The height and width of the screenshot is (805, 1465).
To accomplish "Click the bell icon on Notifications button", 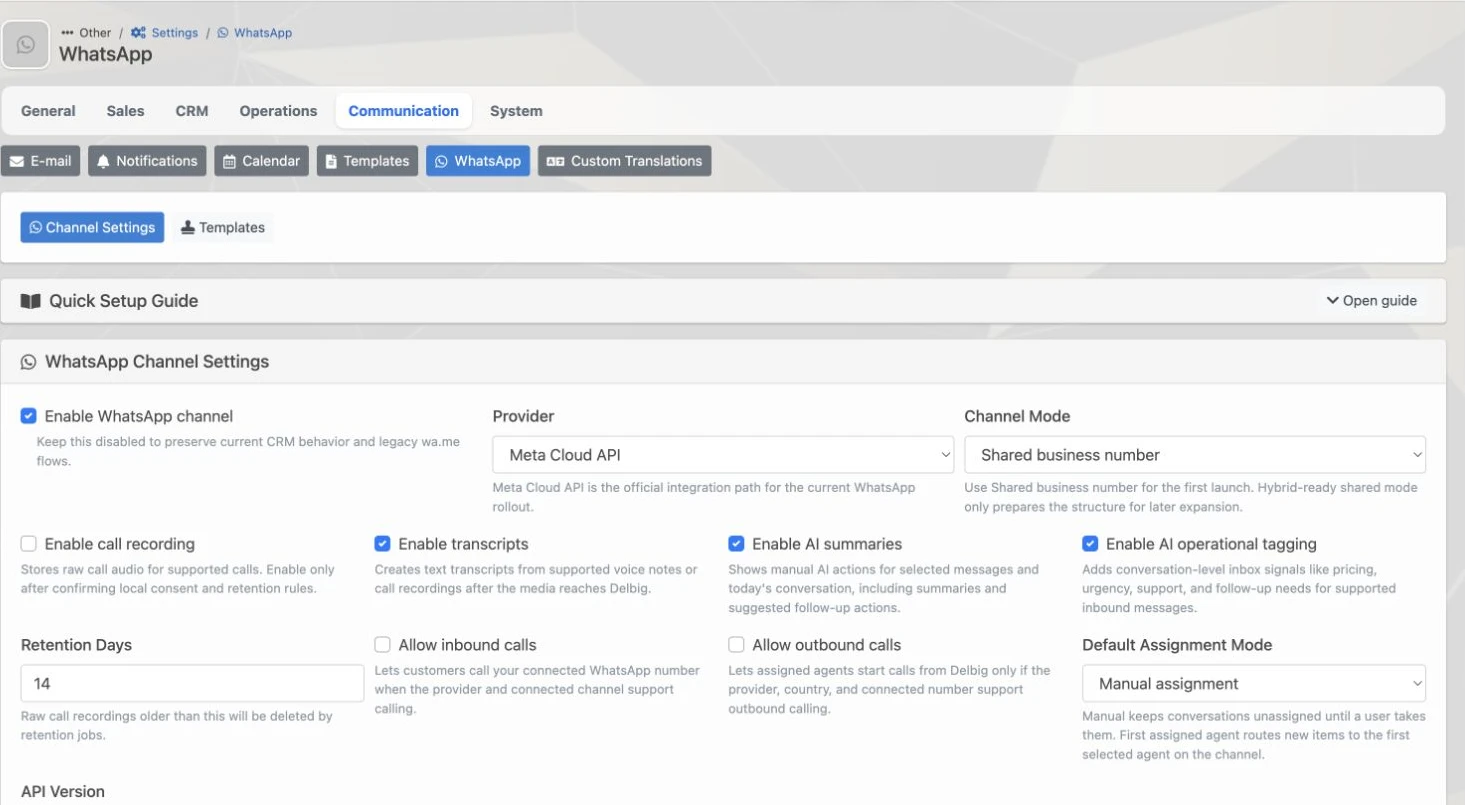I will click(x=103, y=161).
